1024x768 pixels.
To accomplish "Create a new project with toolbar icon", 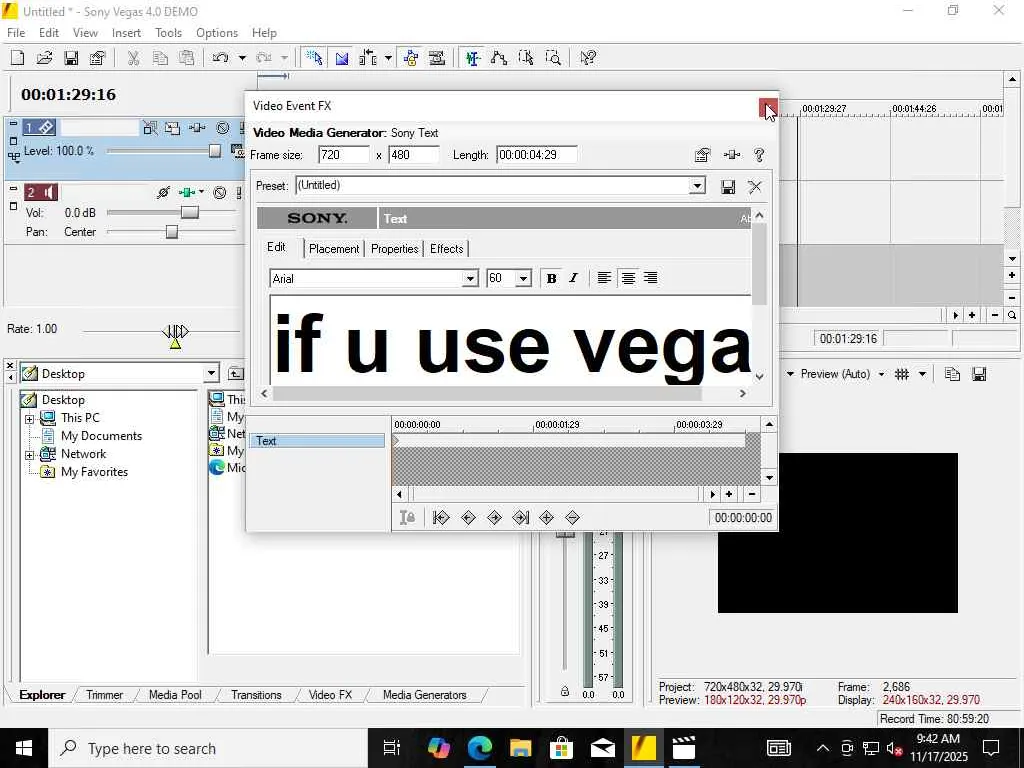I will point(18,58).
